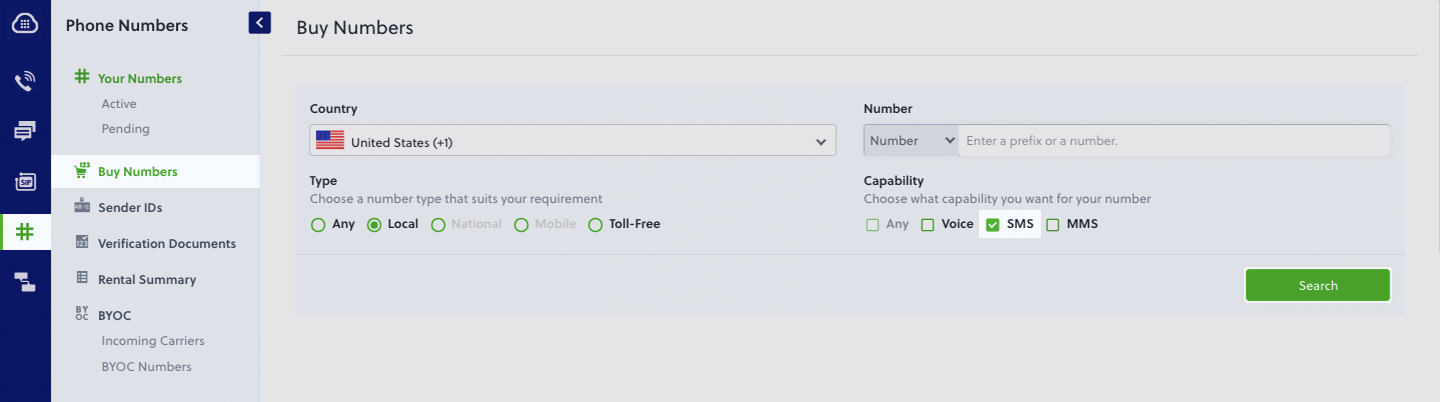
Task: Select the Phone Numbers hash icon
Action: point(25,232)
